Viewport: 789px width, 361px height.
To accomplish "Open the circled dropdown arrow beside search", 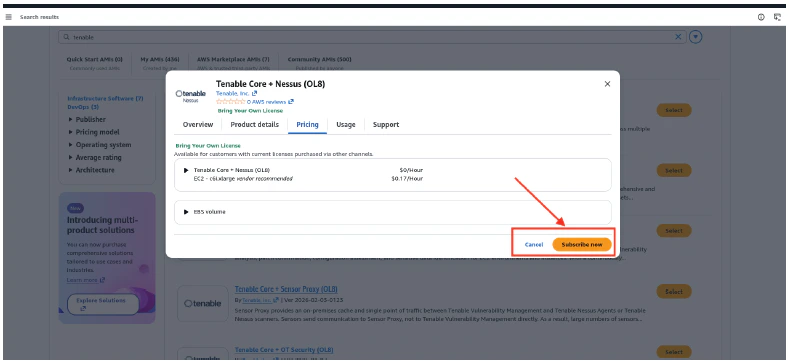I will click(695, 37).
